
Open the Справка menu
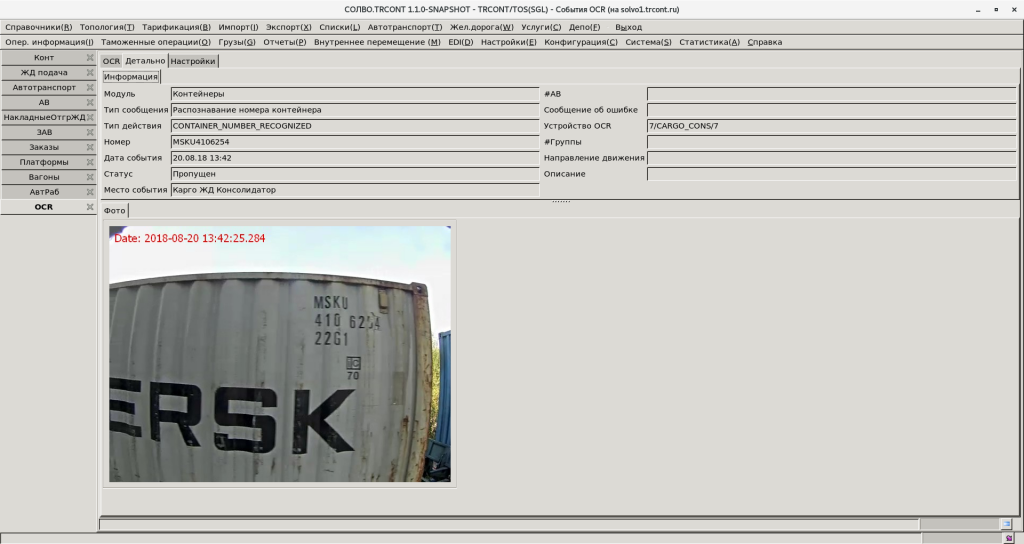coord(765,42)
